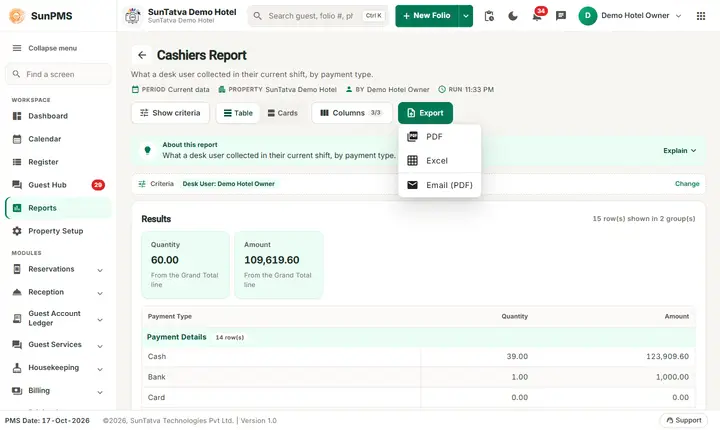The width and height of the screenshot is (720, 430).
Task: Expand the Reservations chevron
Action: [x=100, y=270]
